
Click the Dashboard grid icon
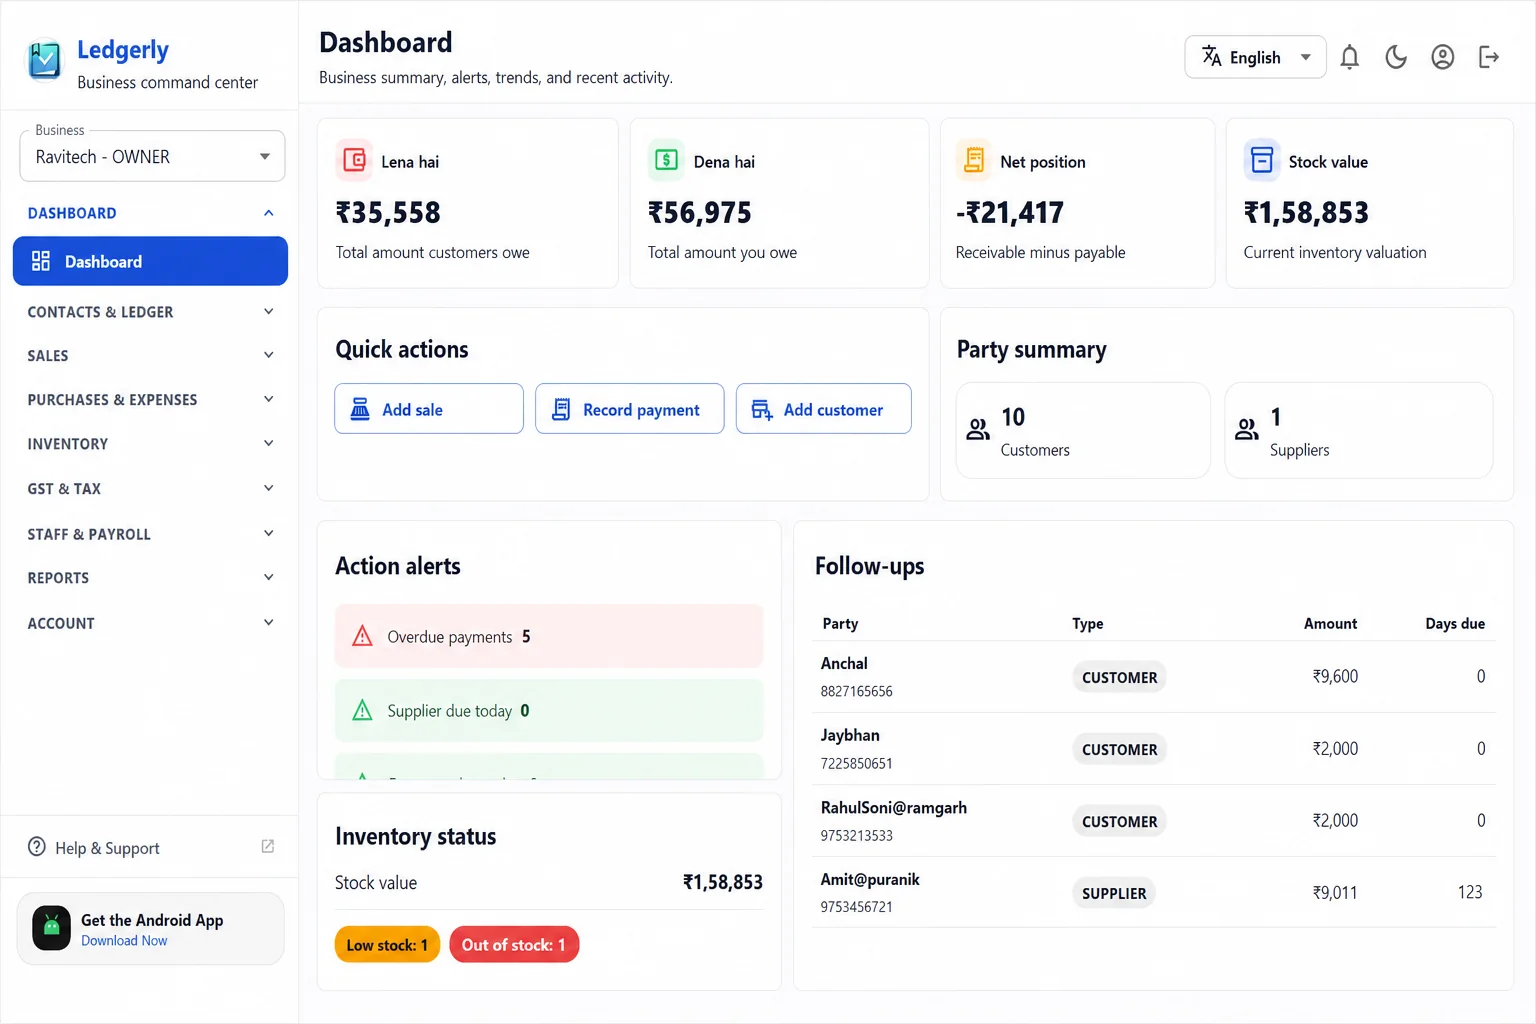(41, 261)
